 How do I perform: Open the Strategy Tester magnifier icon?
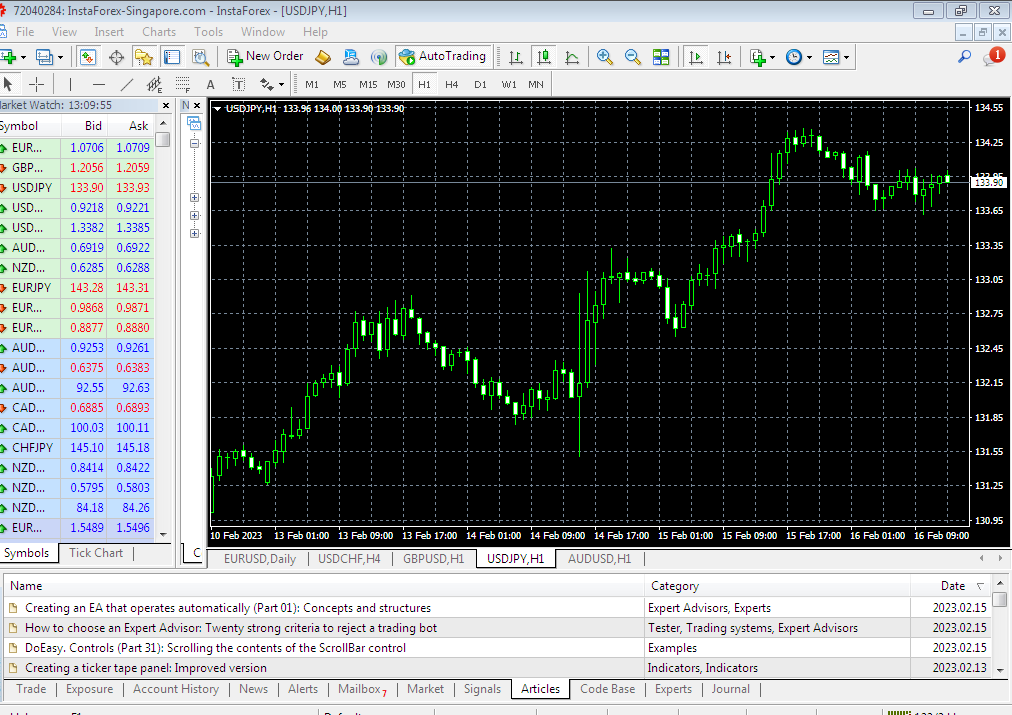(201, 57)
